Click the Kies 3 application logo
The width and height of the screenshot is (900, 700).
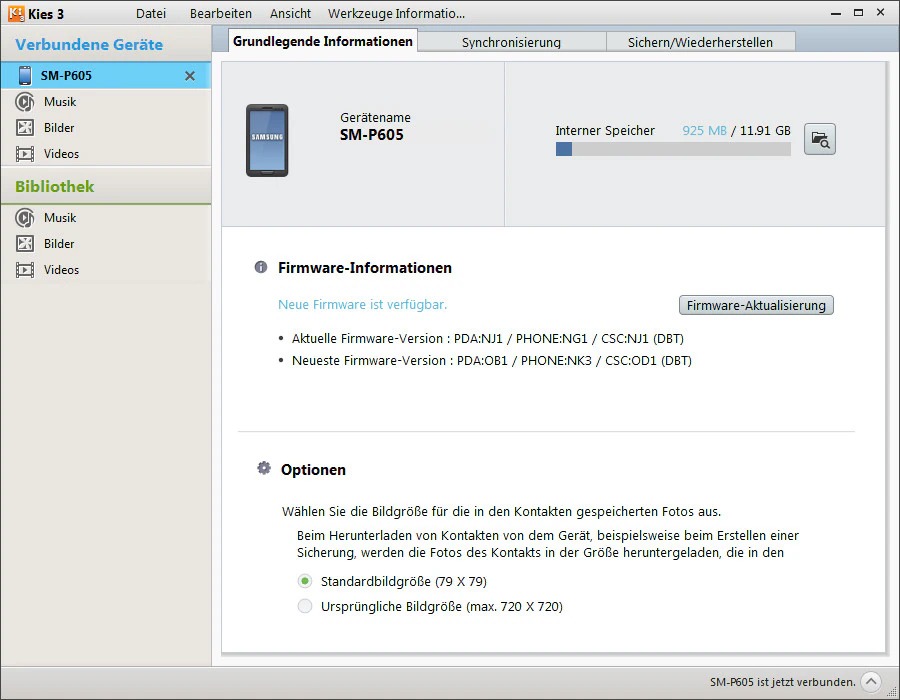click(x=16, y=14)
